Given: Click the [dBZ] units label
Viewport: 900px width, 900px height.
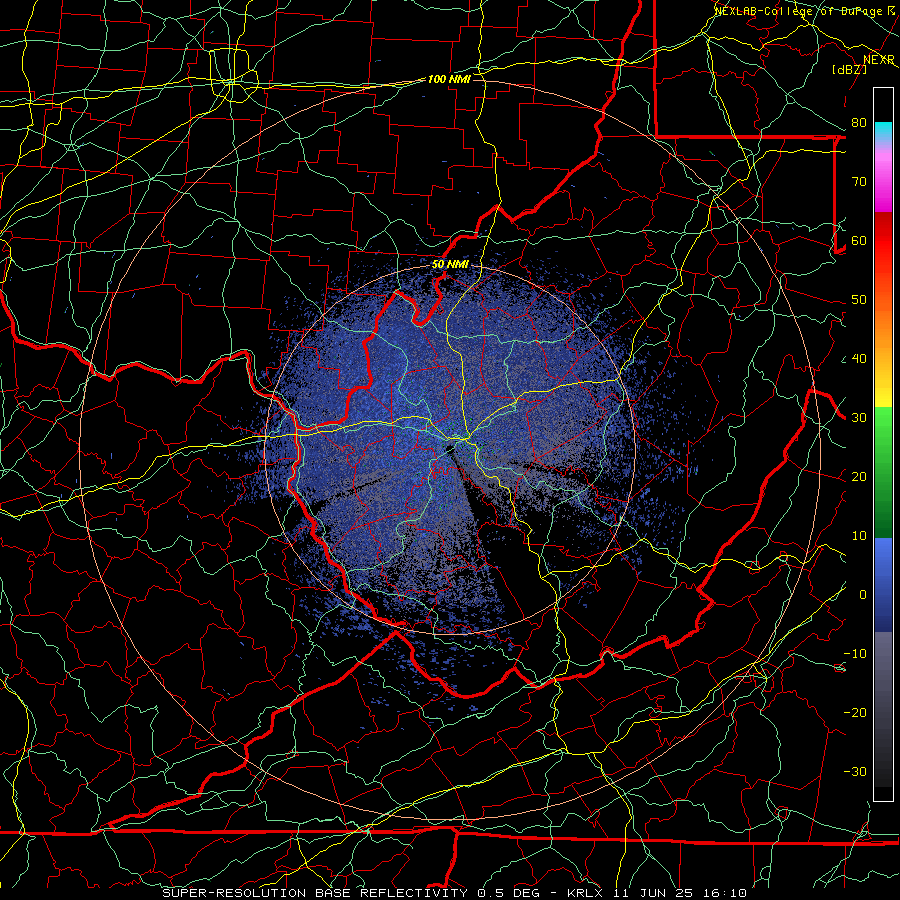Looking at the screenshot, I should [849, 69].
